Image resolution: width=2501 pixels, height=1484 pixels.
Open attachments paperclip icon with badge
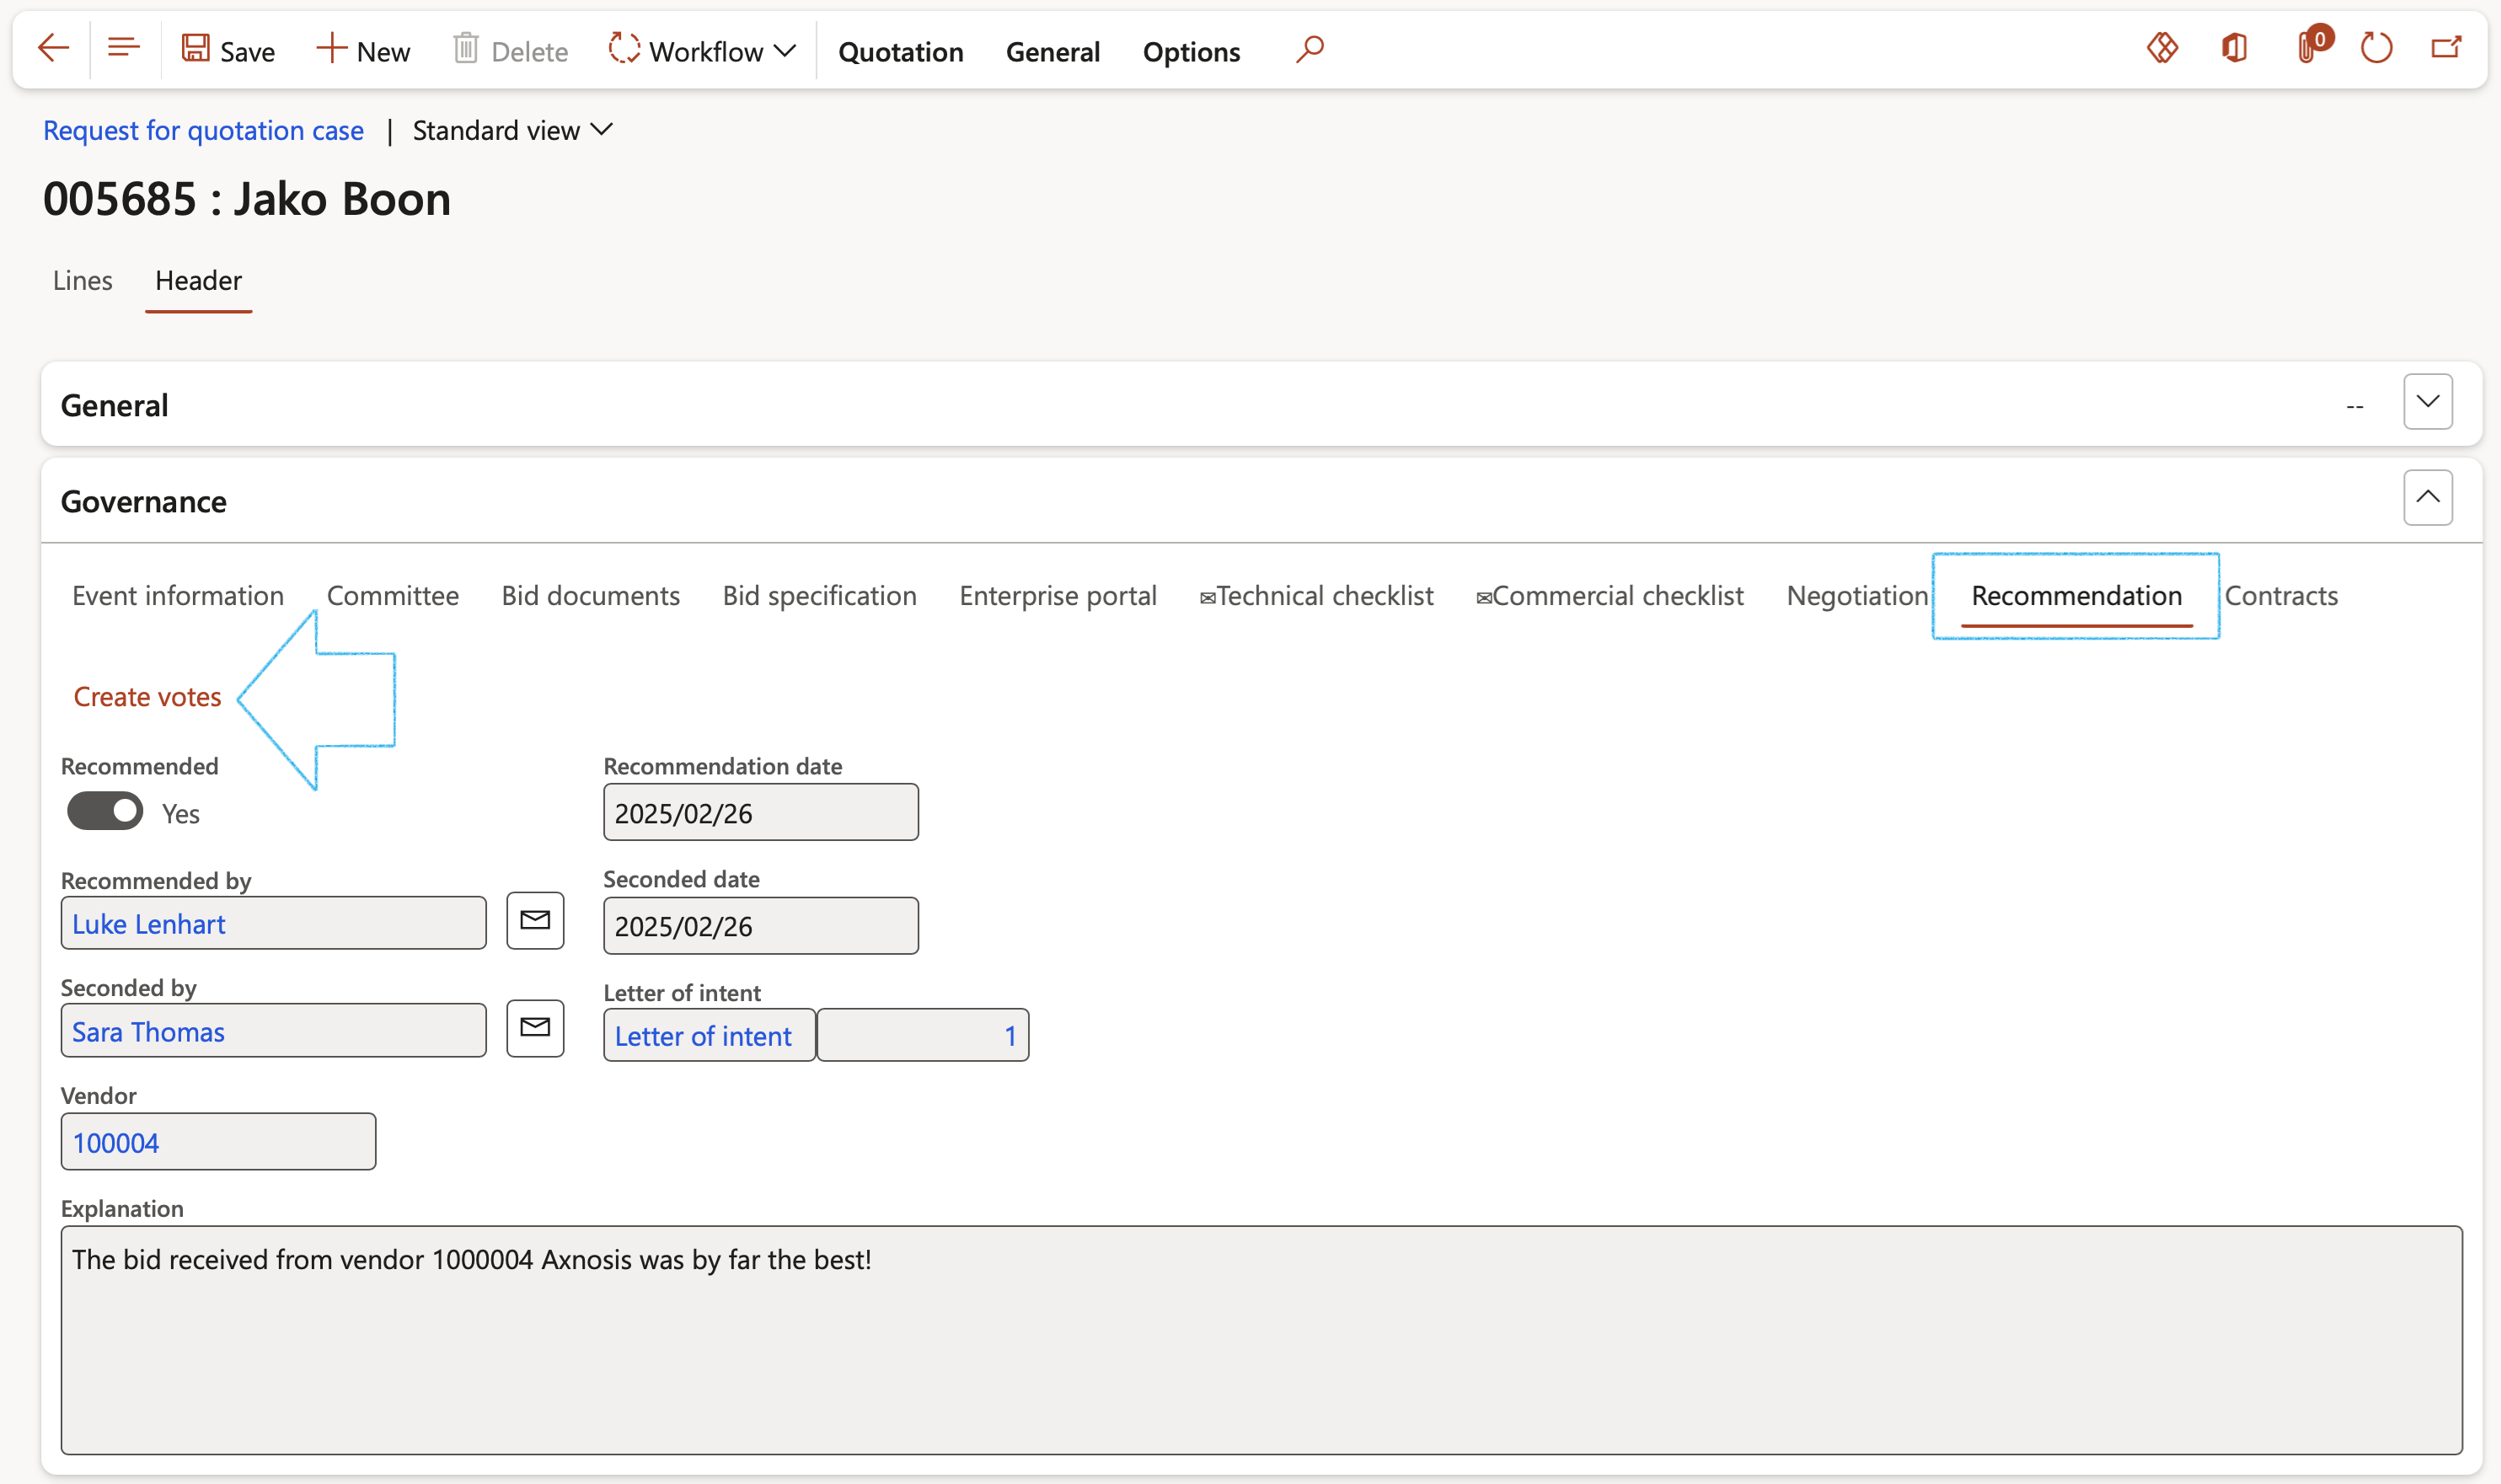(x=2309, y=48)
